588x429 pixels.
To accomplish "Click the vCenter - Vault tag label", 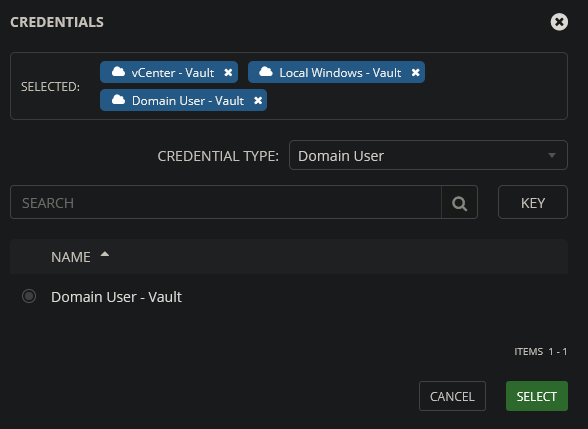I will coord(172,73).
